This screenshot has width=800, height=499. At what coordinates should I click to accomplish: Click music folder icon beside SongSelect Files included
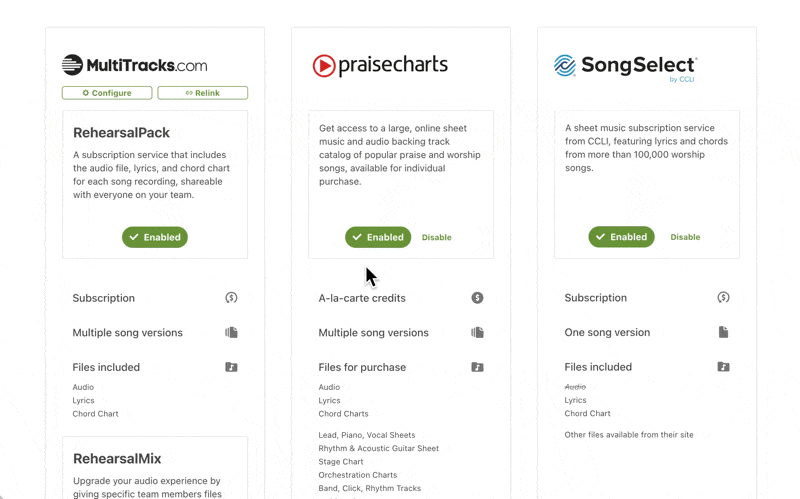point(723,366)
